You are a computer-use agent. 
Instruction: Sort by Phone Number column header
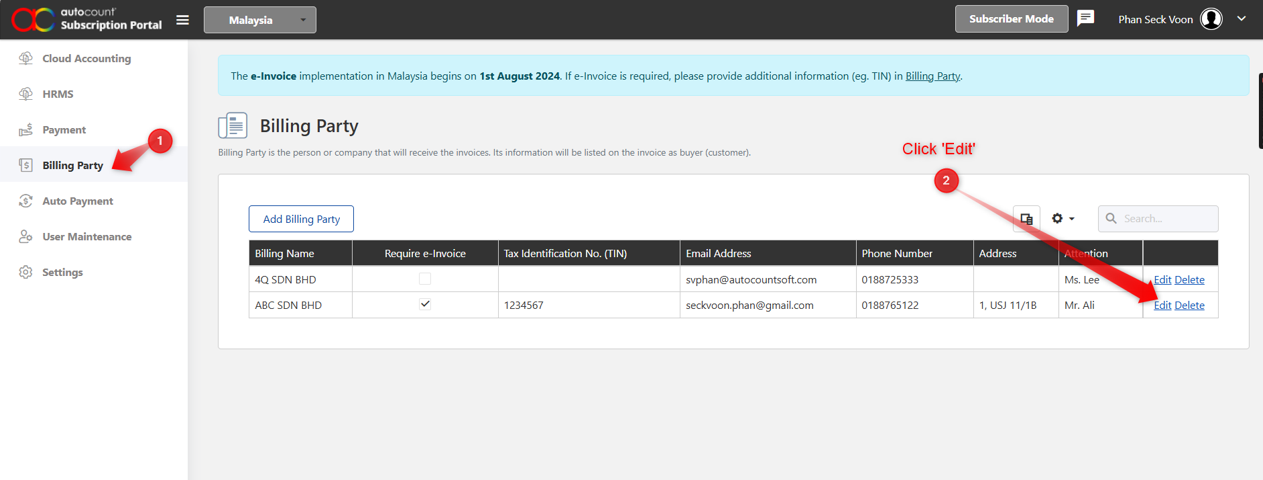coord(915,253)
